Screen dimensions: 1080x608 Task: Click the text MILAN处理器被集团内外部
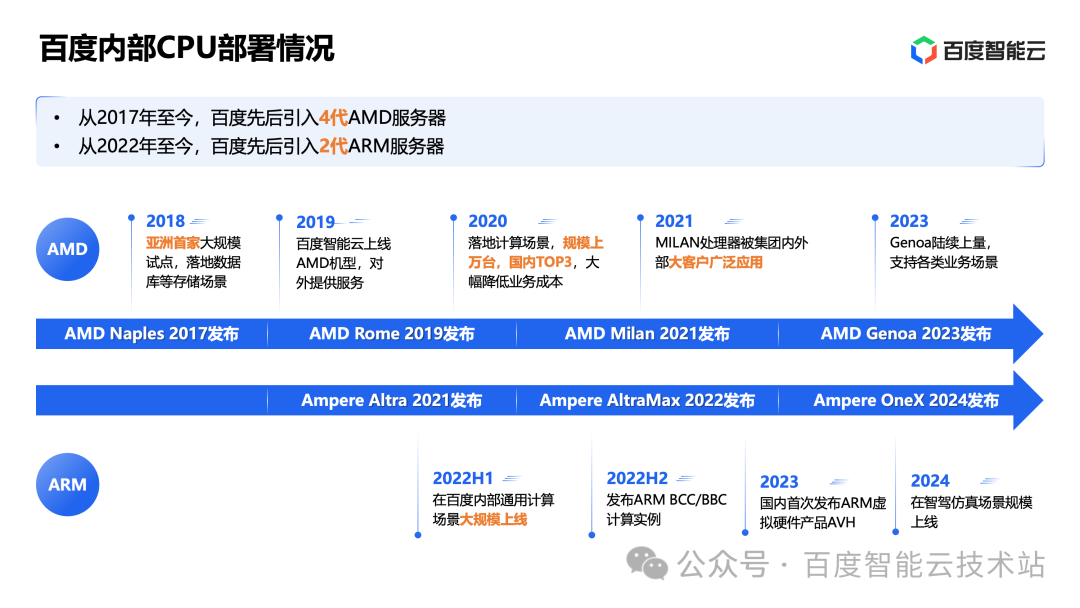click(731, 252)
